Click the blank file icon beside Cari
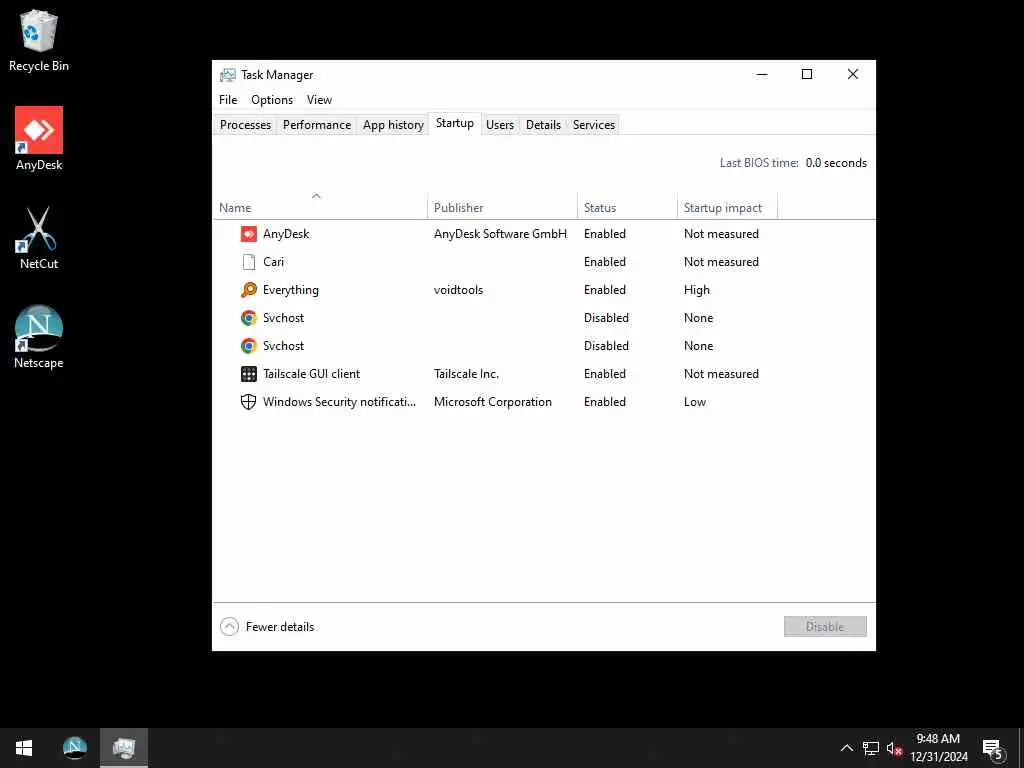This screenshot has width=1024, height=768. pyautogui.click(x=248, y=262)
